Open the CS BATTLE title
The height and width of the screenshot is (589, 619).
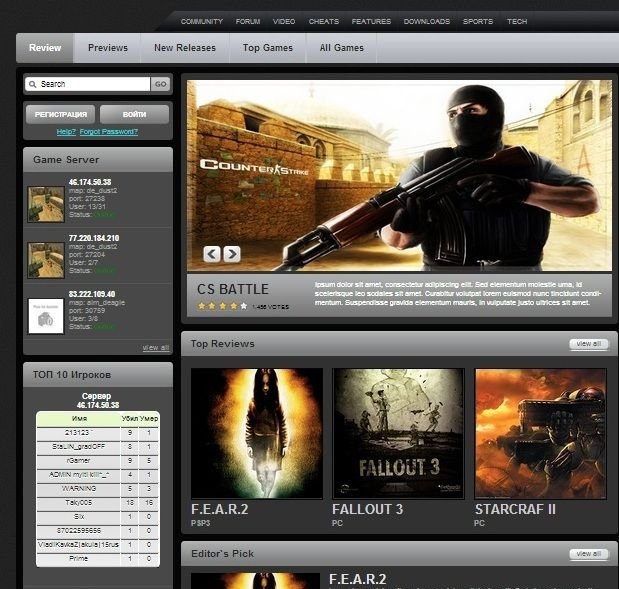233,289
